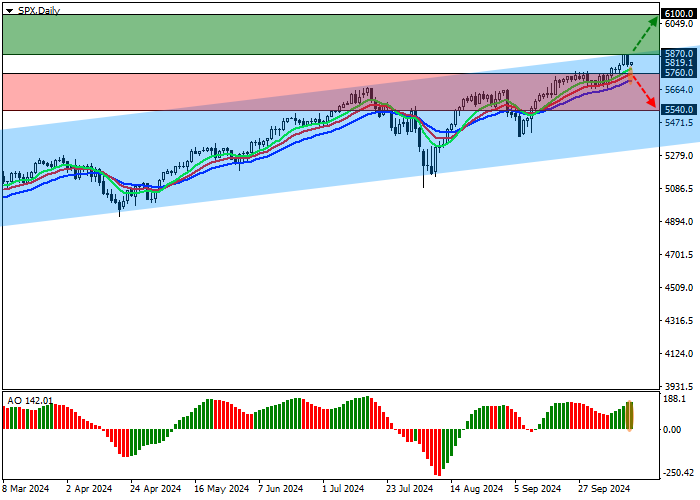Click the -250.42 oscillator scale value
Screen dimensions: 700x500
677,473
